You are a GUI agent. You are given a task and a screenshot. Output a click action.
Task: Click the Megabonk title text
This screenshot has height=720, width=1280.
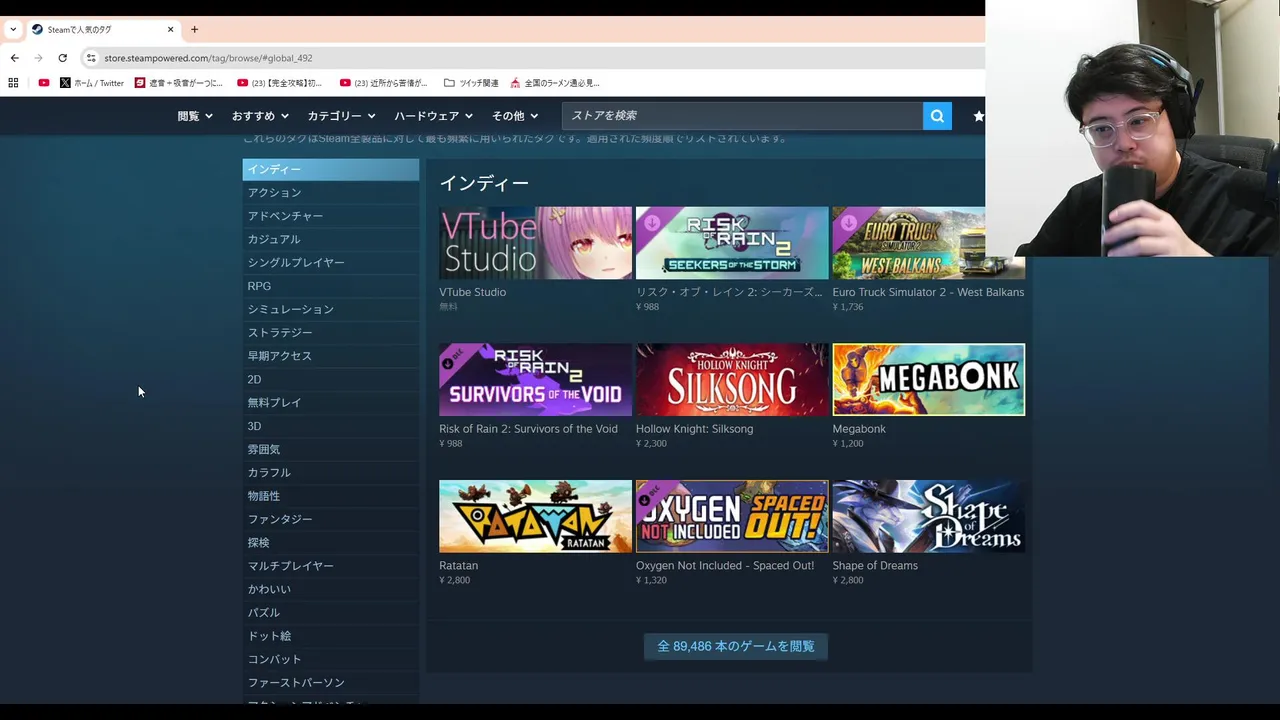pos(859,429)
